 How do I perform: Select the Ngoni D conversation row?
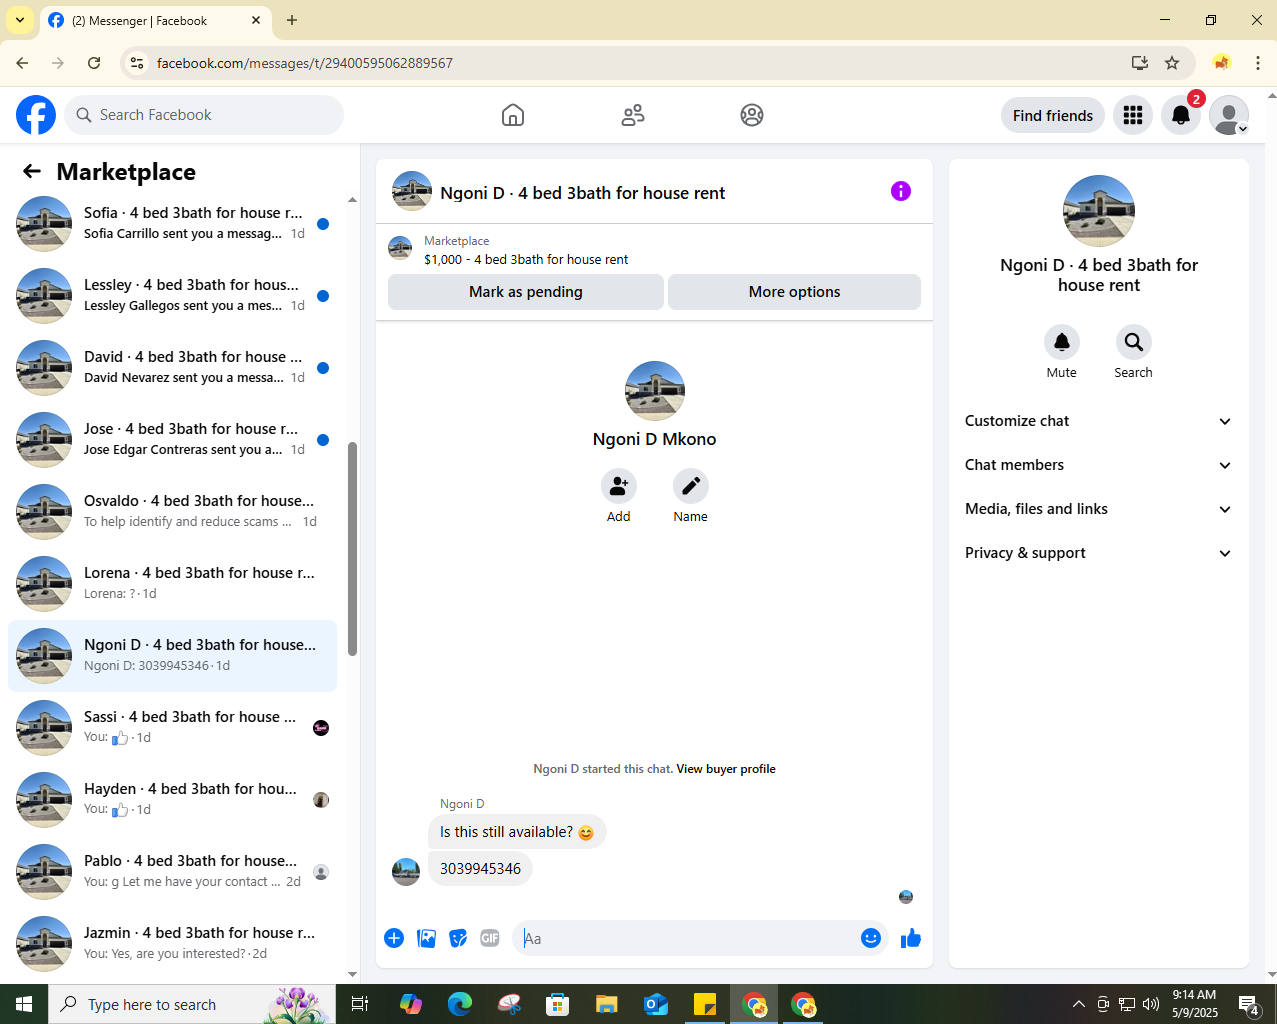pyautogui.click(x=172, y=656)
